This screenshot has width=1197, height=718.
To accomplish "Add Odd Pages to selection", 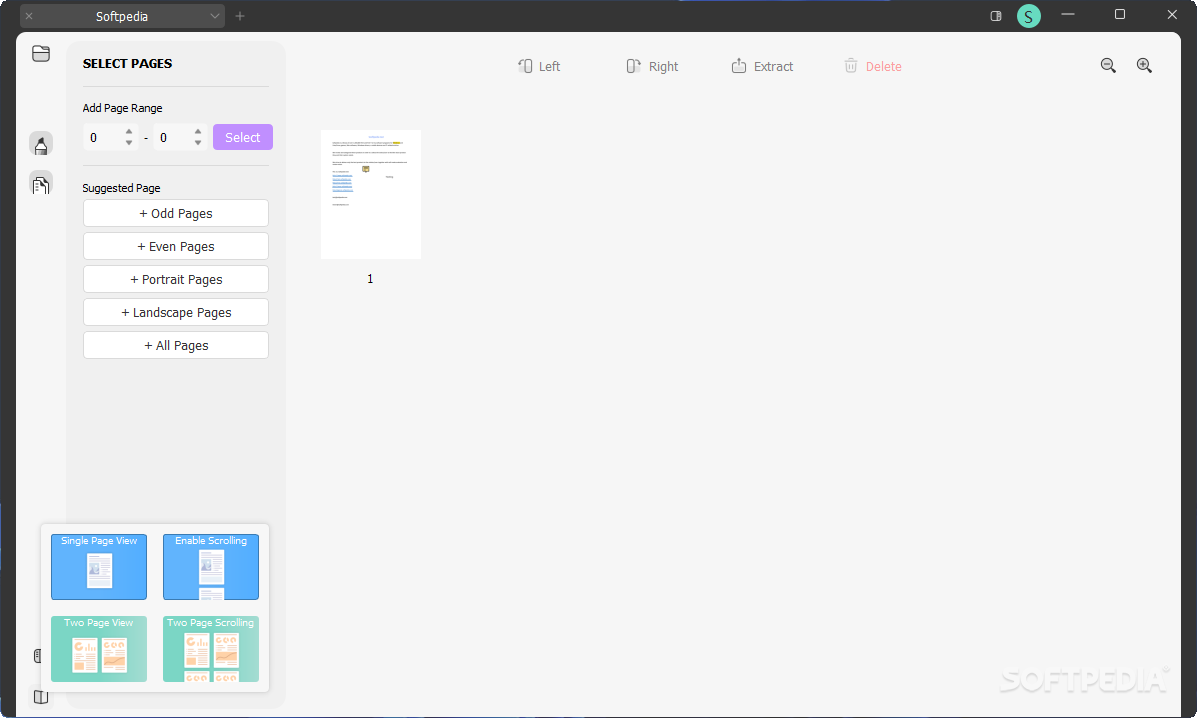I will pyautogui.click(x=176, y=214).
